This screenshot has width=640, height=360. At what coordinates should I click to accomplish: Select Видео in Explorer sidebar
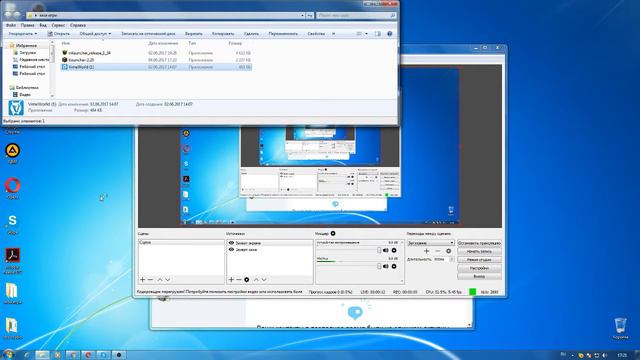pos(24,94)
